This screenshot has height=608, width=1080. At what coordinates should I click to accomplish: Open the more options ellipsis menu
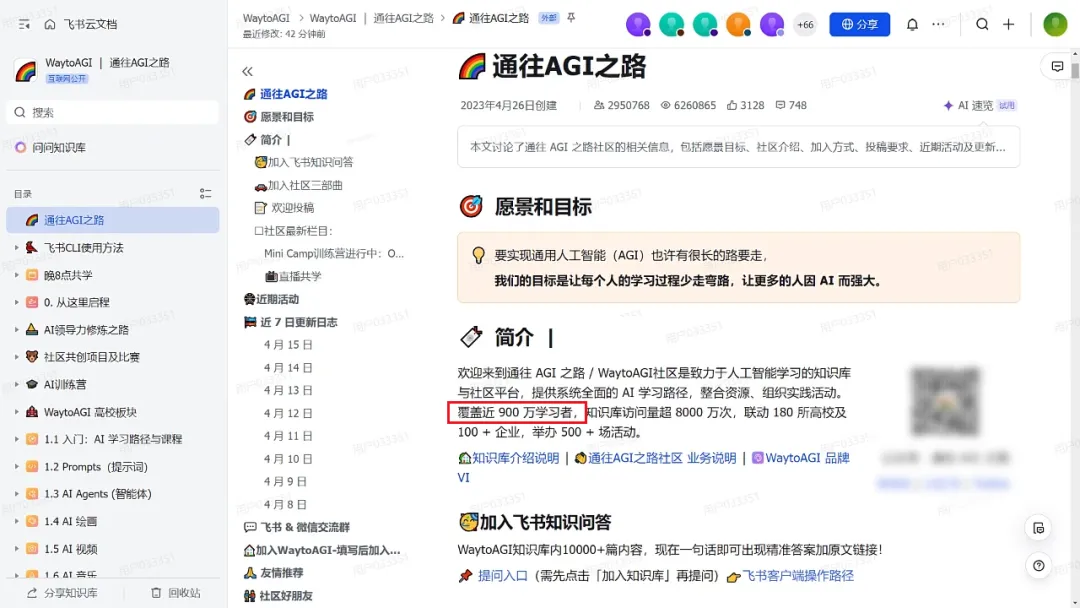938,24
